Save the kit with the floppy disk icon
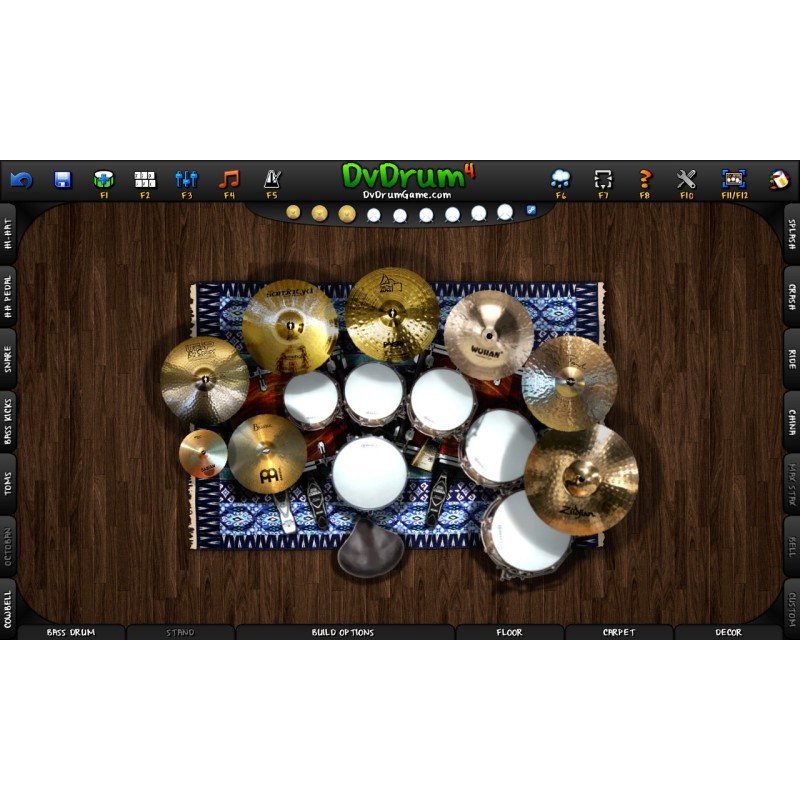This screenshot has height=800, width=800. pyautogui.click(x=63, y=180)
